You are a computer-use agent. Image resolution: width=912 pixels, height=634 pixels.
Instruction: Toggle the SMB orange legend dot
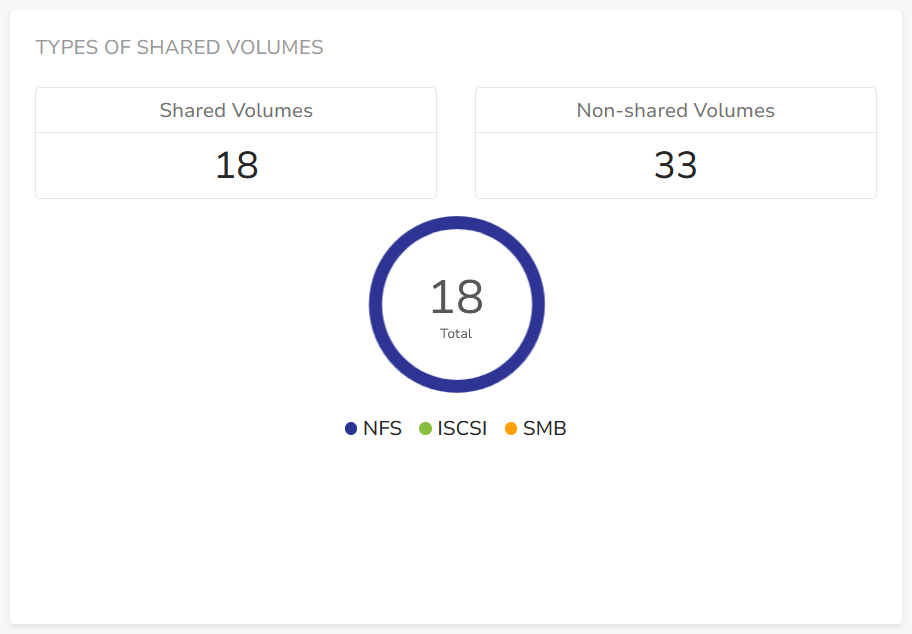pyautogui.click(x=511, y=429)
